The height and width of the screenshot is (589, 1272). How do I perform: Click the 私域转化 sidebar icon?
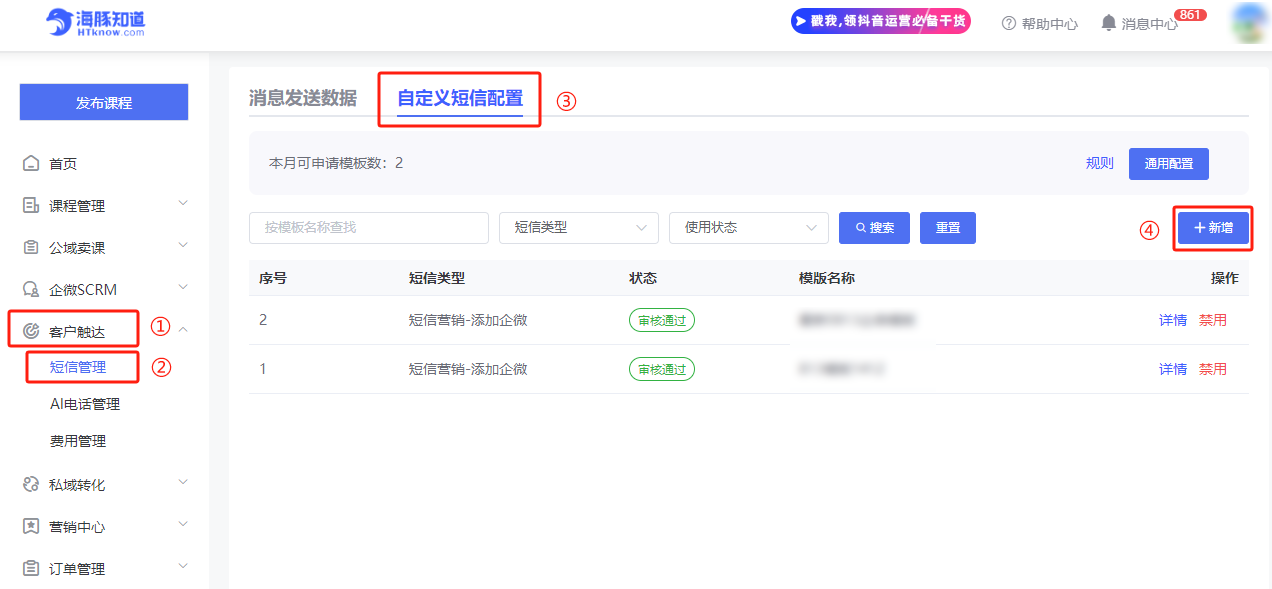[x=31, y=485]
